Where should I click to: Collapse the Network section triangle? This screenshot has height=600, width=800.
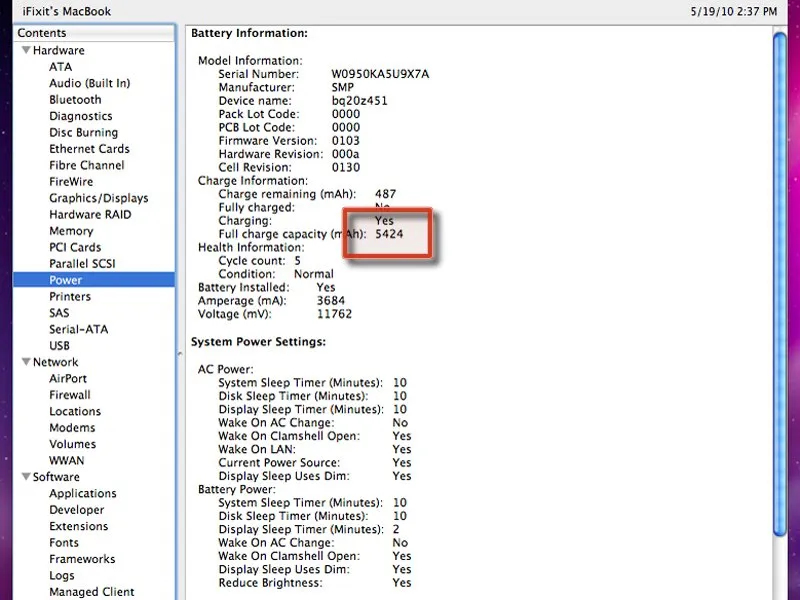[x=25, y=363]
